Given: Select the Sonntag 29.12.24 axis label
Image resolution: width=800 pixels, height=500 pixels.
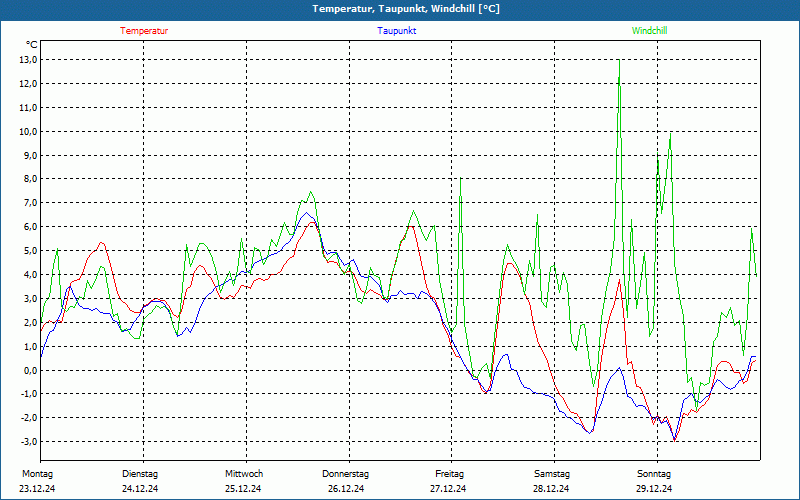Looking at the screenshot, I should coord(654,481).
